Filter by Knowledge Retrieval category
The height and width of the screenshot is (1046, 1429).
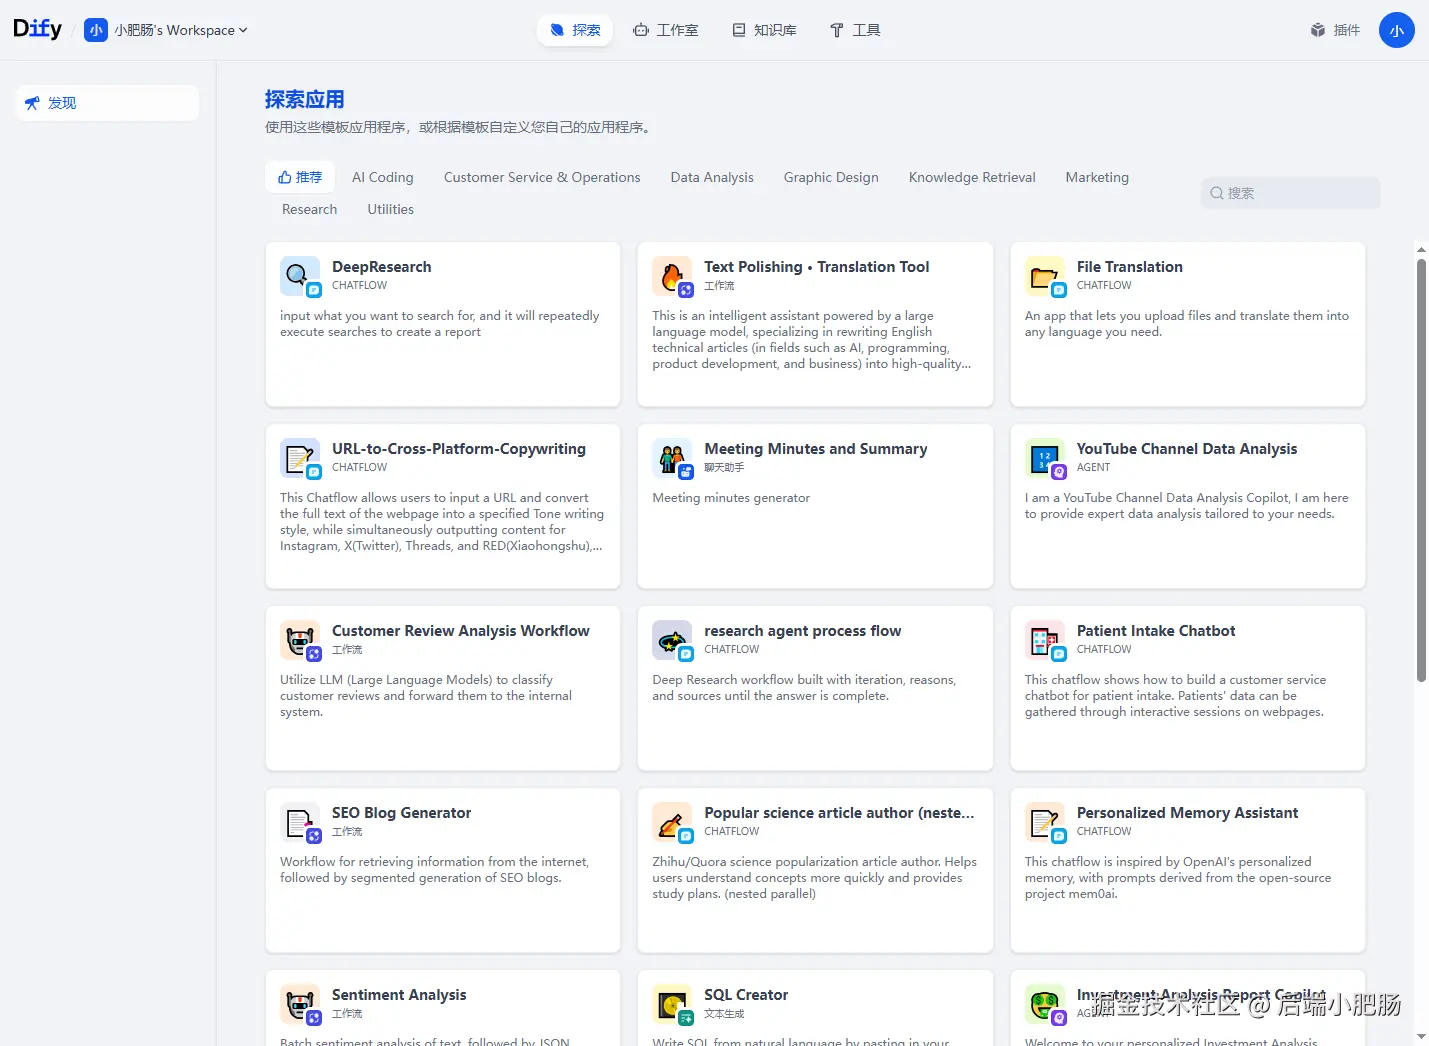point(972,177)
